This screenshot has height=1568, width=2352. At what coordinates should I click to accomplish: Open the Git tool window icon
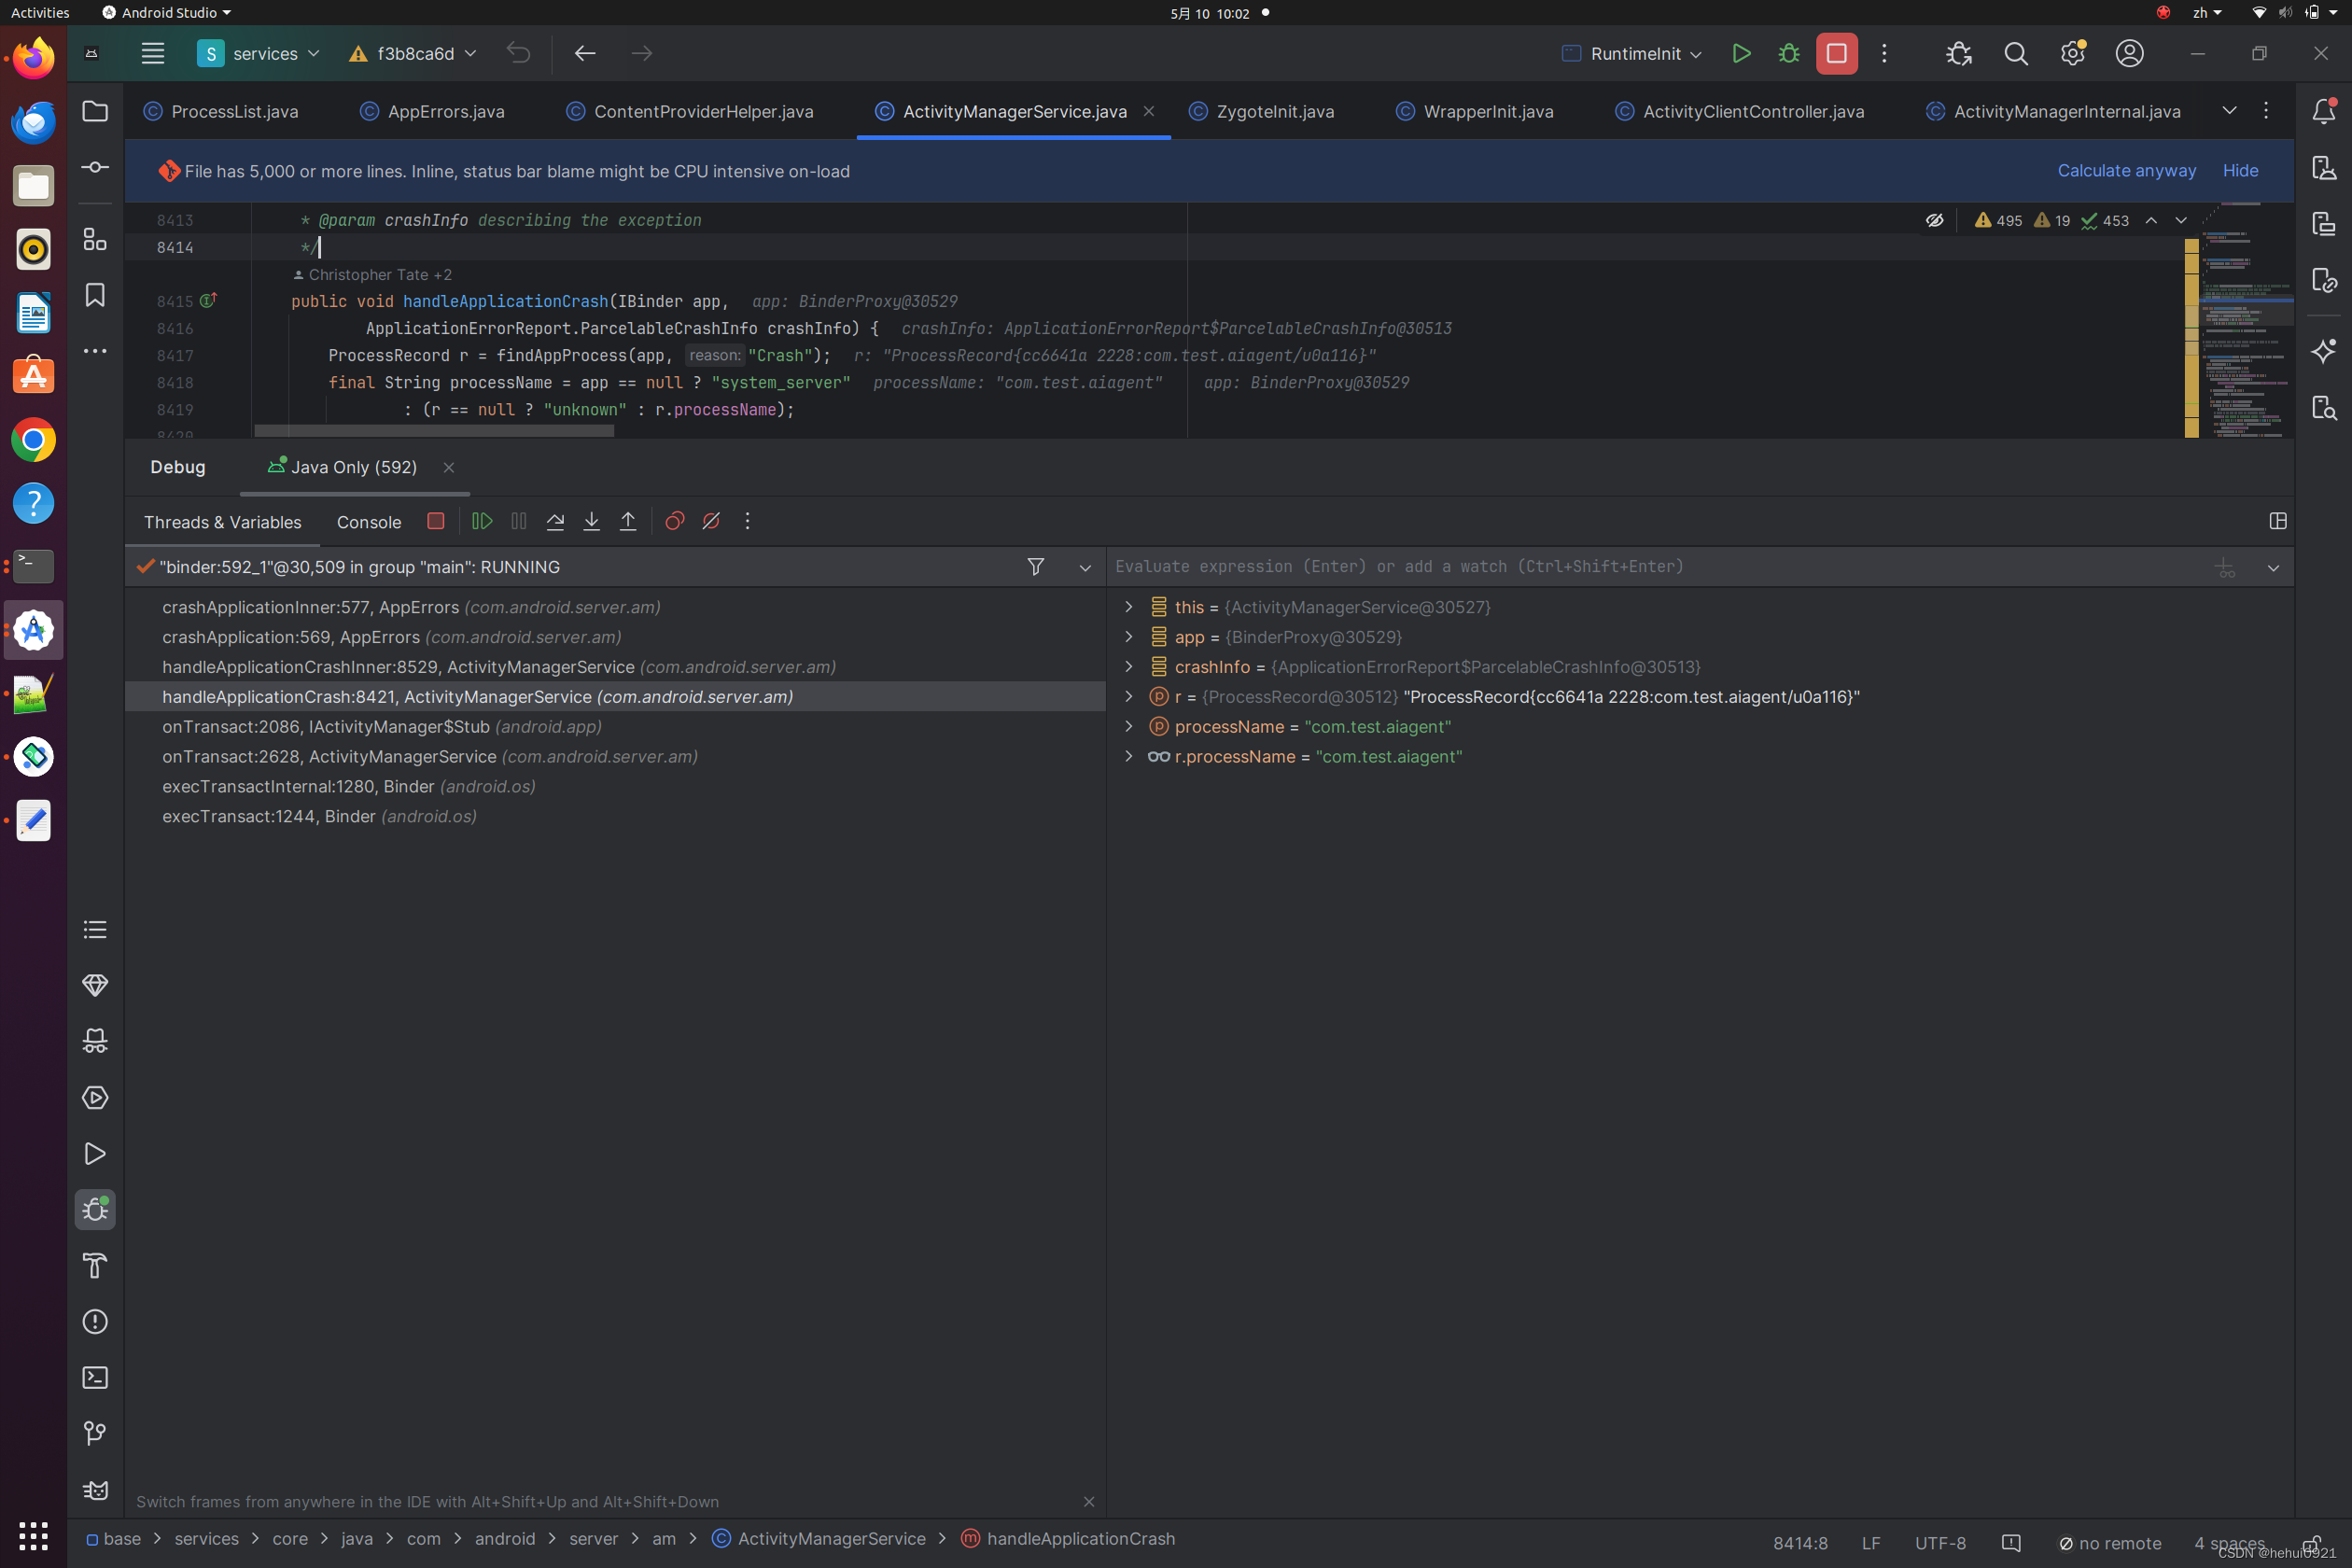pos(95,1433)
